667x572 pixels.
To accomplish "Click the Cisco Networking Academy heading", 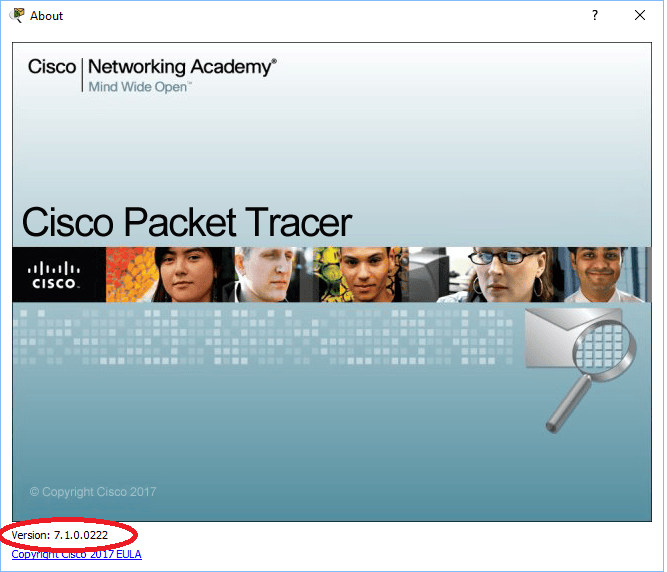I will [x=152, y=67].
